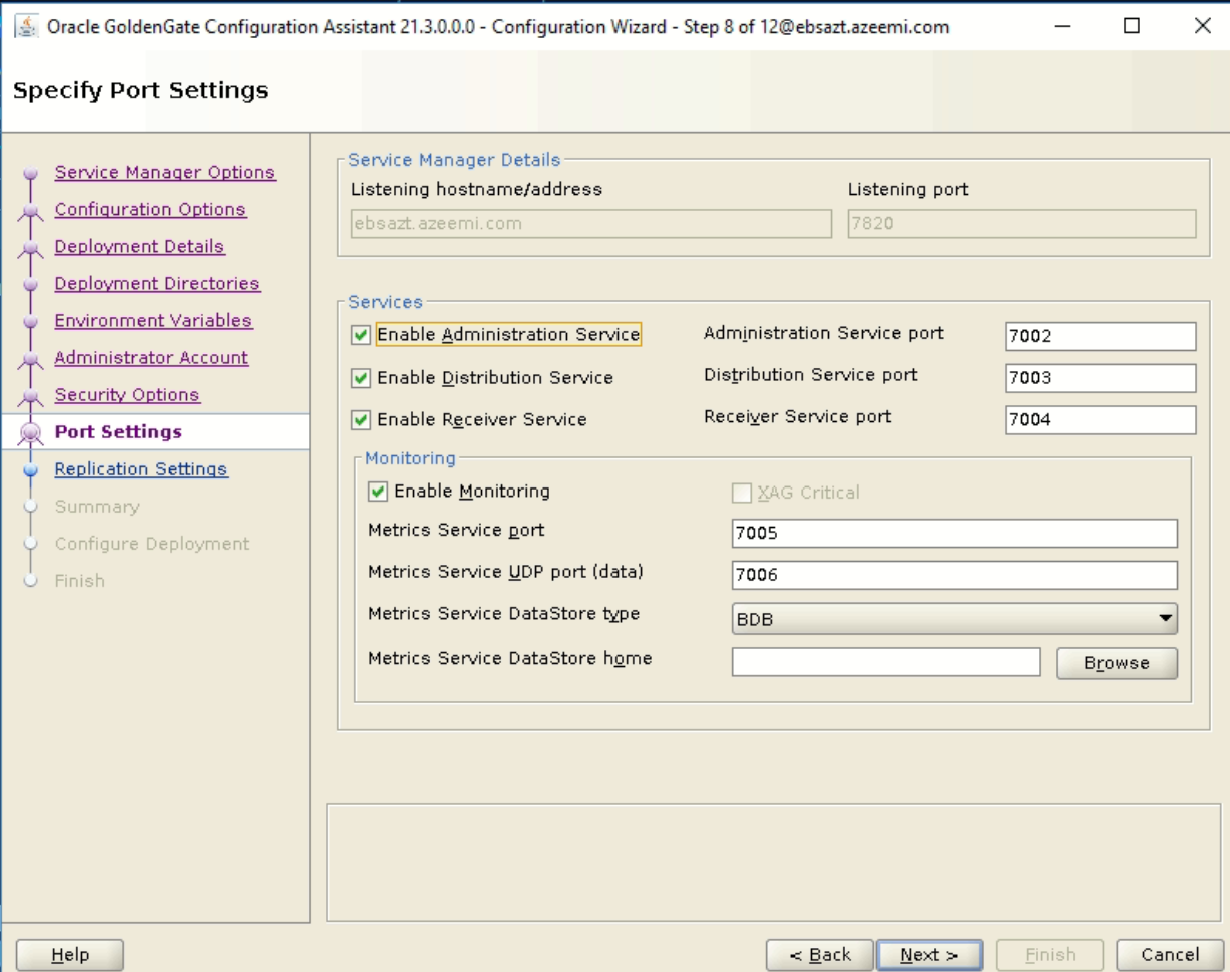1230x972 pixels.
Task: Click the Metrics Service UDP port label
Action: click(x=504, y=572)
